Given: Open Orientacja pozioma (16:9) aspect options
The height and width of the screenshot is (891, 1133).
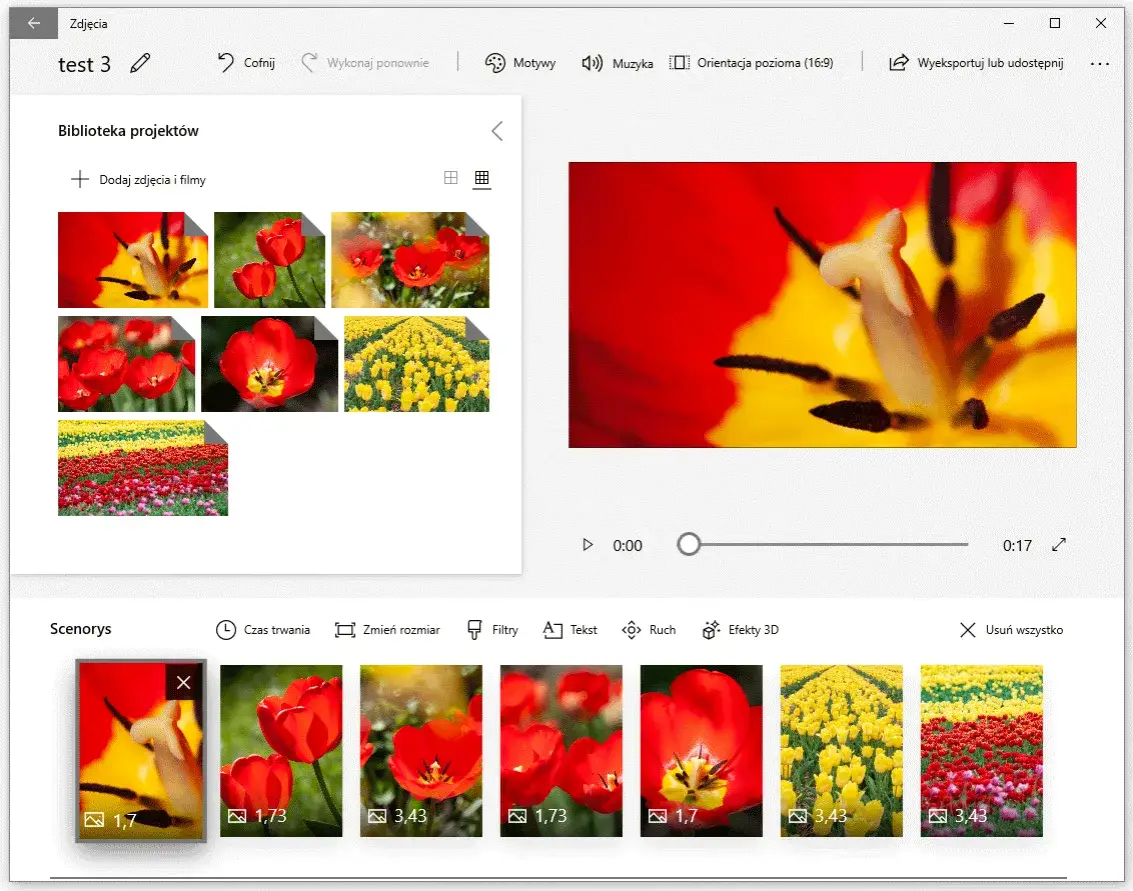Looking at the screenshot, I should (x=751, y=63).
